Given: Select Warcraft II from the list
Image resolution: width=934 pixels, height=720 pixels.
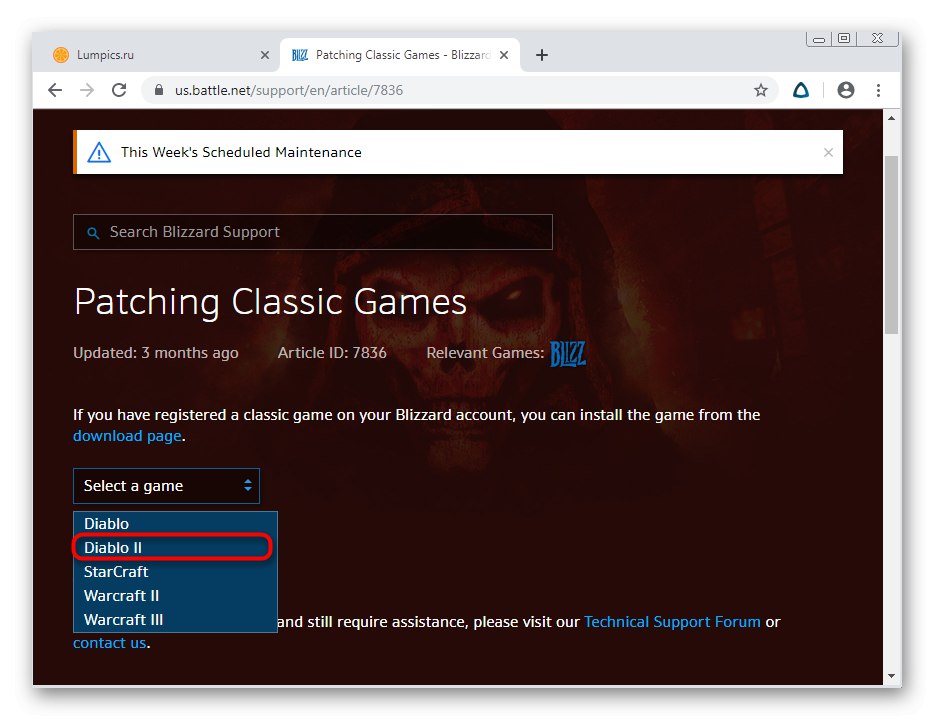Looking at the screenshot, I should (x=175, y=596).
